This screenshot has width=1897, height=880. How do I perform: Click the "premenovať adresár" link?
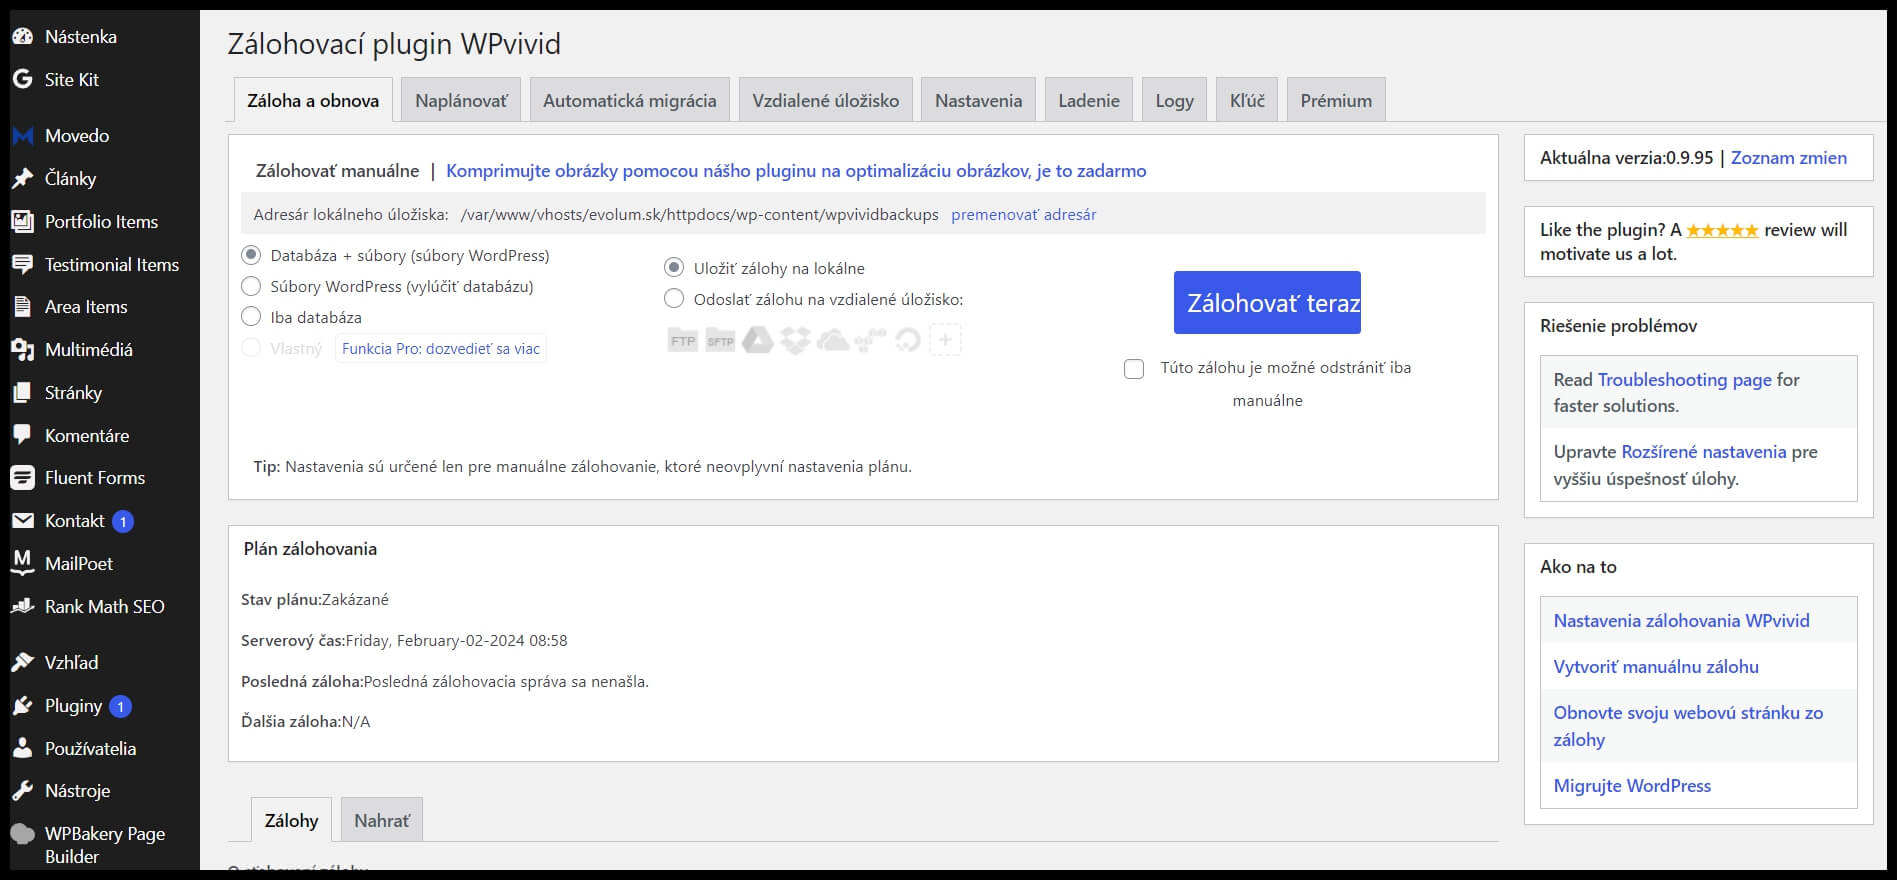(x=1023, y=215)
